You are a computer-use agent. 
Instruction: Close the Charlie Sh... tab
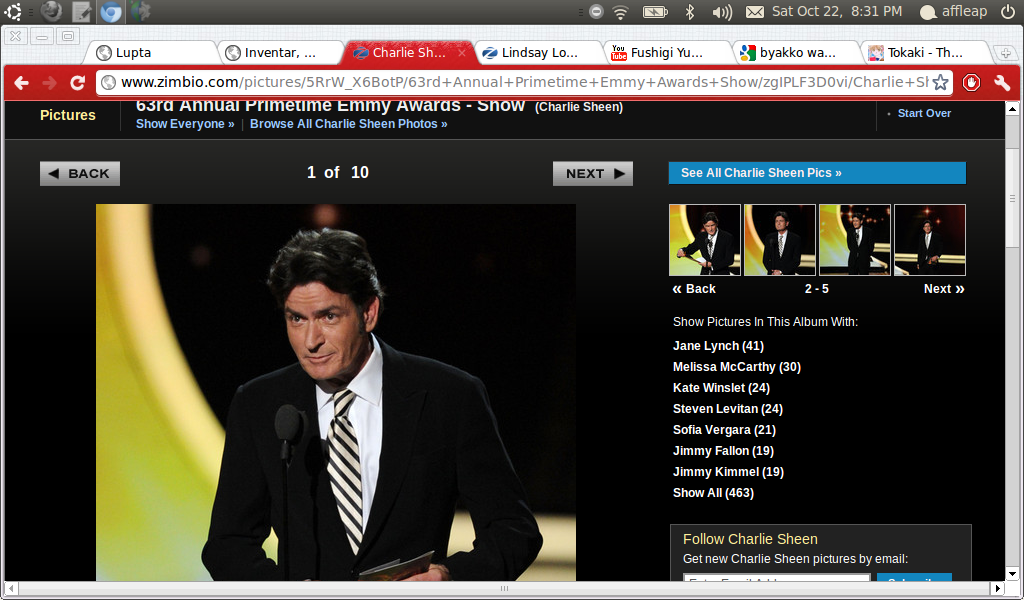click(x=462, y=53)
